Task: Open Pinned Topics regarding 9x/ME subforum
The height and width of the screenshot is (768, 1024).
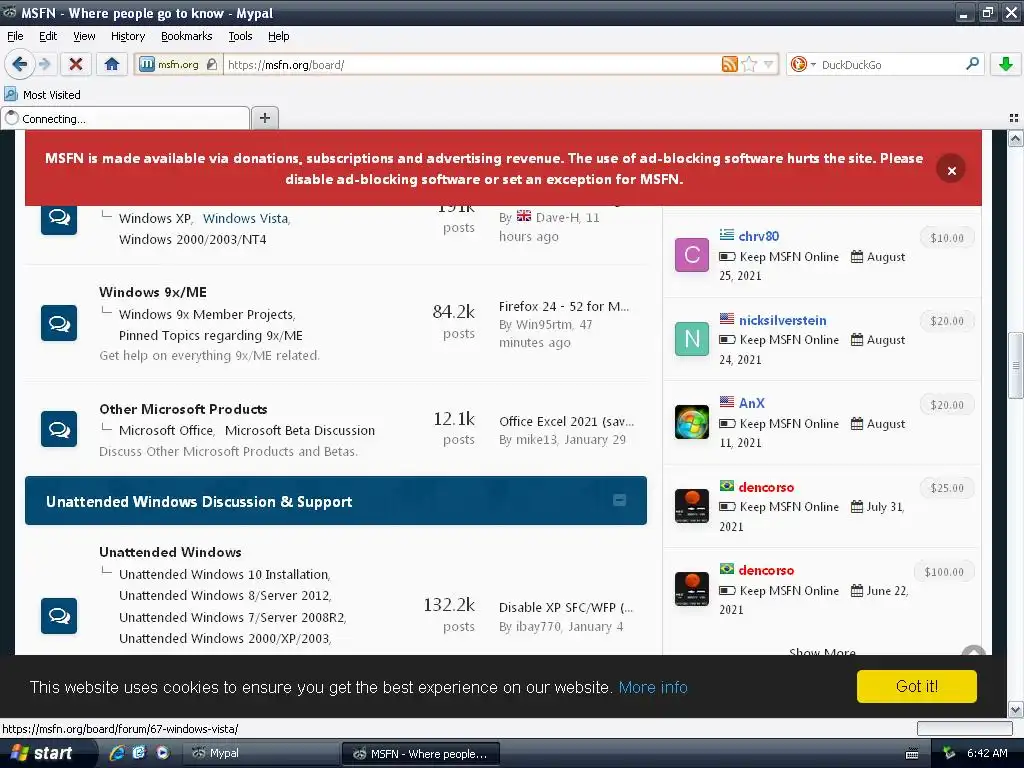Action: [210, 335]
